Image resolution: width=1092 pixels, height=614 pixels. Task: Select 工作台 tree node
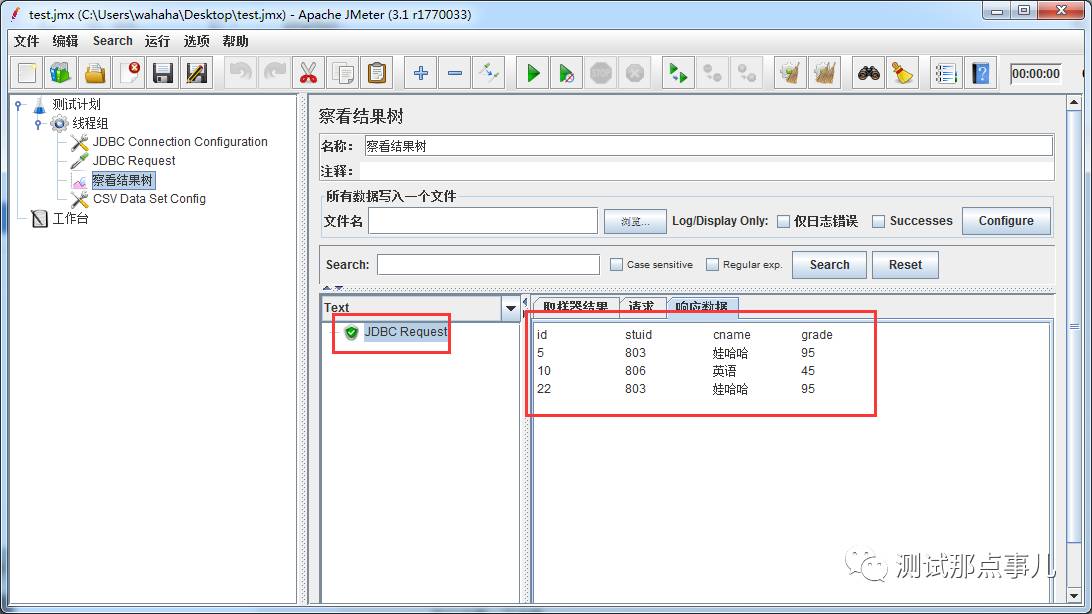pos(70,219)
